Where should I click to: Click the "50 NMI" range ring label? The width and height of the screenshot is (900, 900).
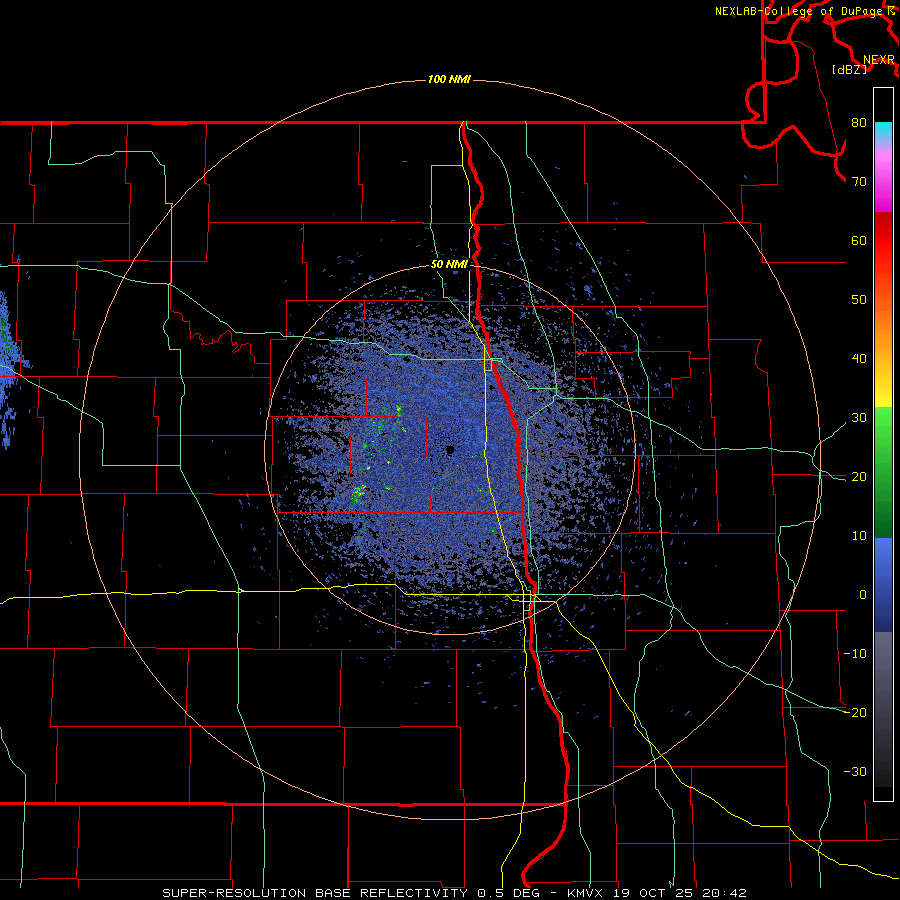coord(449,265)
